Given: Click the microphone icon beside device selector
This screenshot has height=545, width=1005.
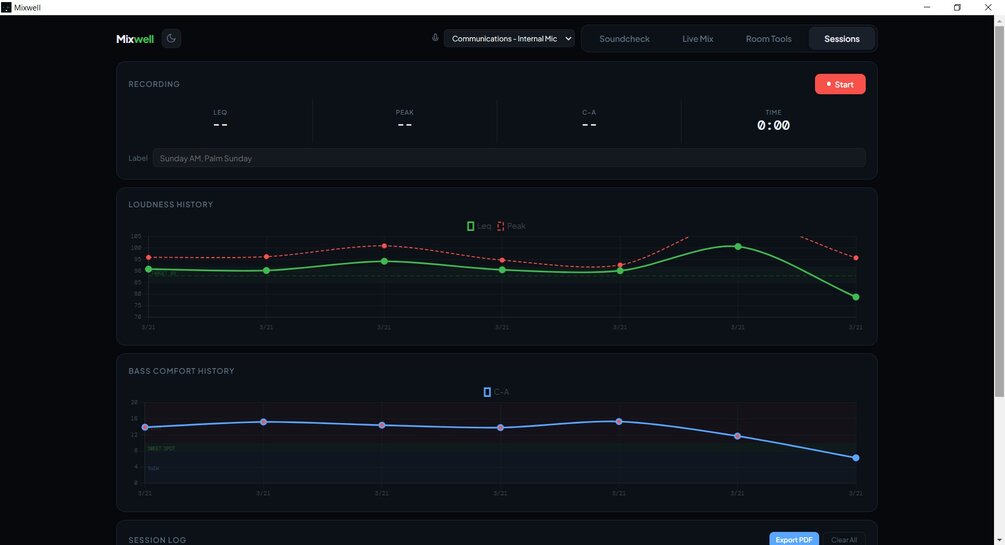Looking at the screenshot, I should coord(435,38).
